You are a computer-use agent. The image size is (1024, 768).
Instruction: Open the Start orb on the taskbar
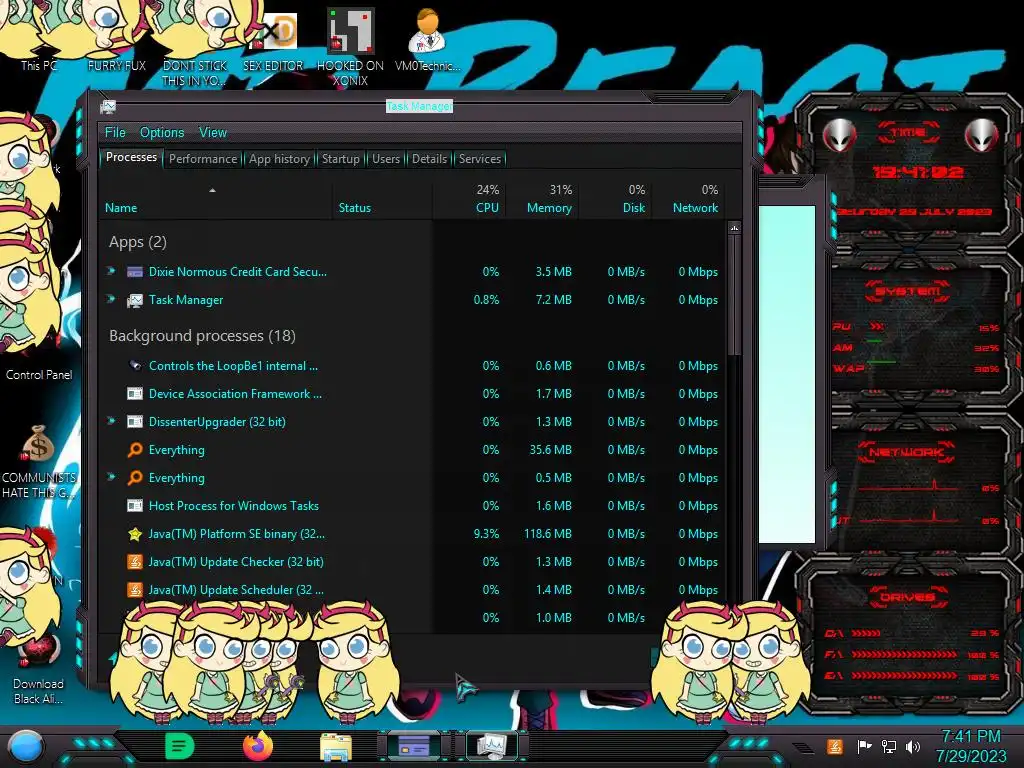25,746
